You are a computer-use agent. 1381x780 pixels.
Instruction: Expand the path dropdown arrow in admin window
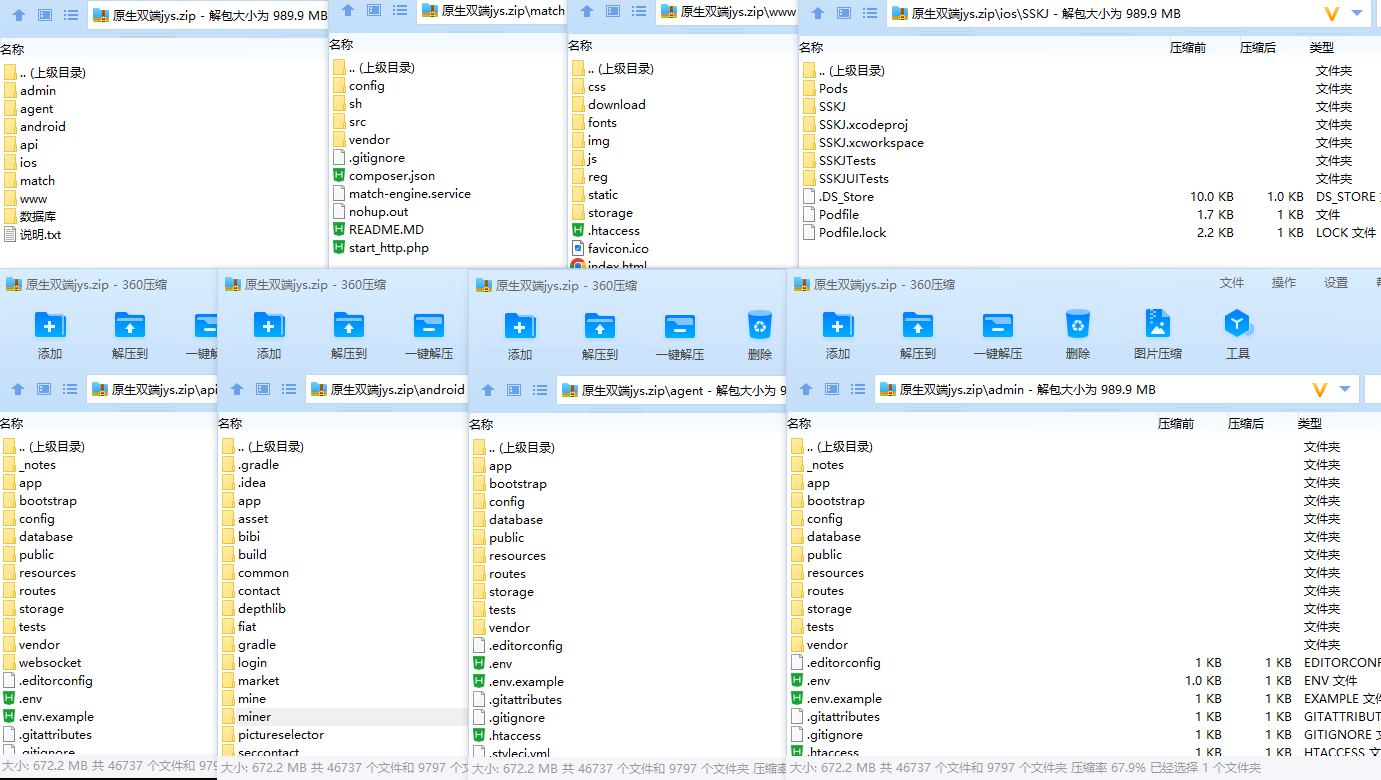(x=1345, y=389)
